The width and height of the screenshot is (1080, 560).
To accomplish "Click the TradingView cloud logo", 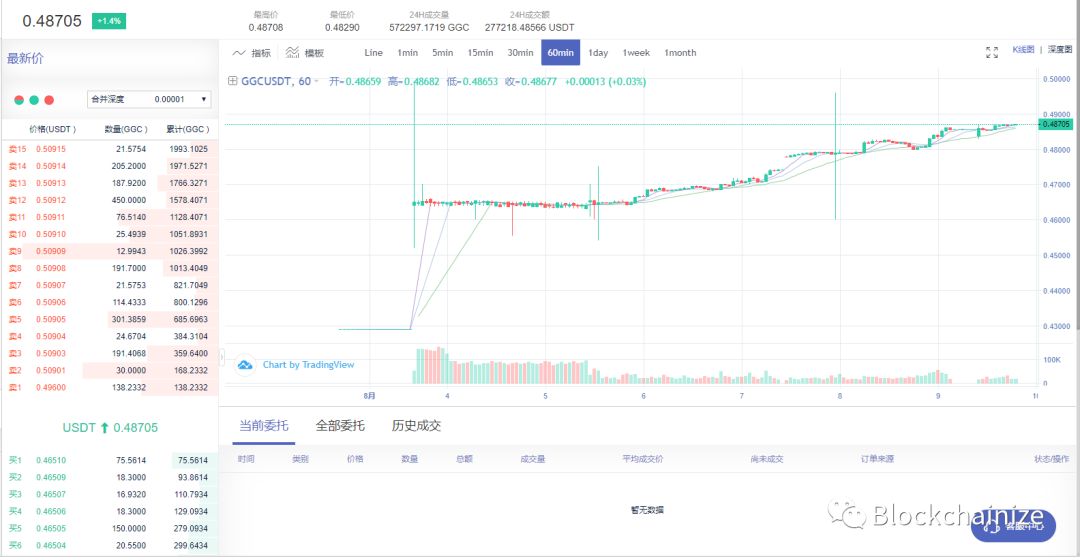I will [245, 365].
